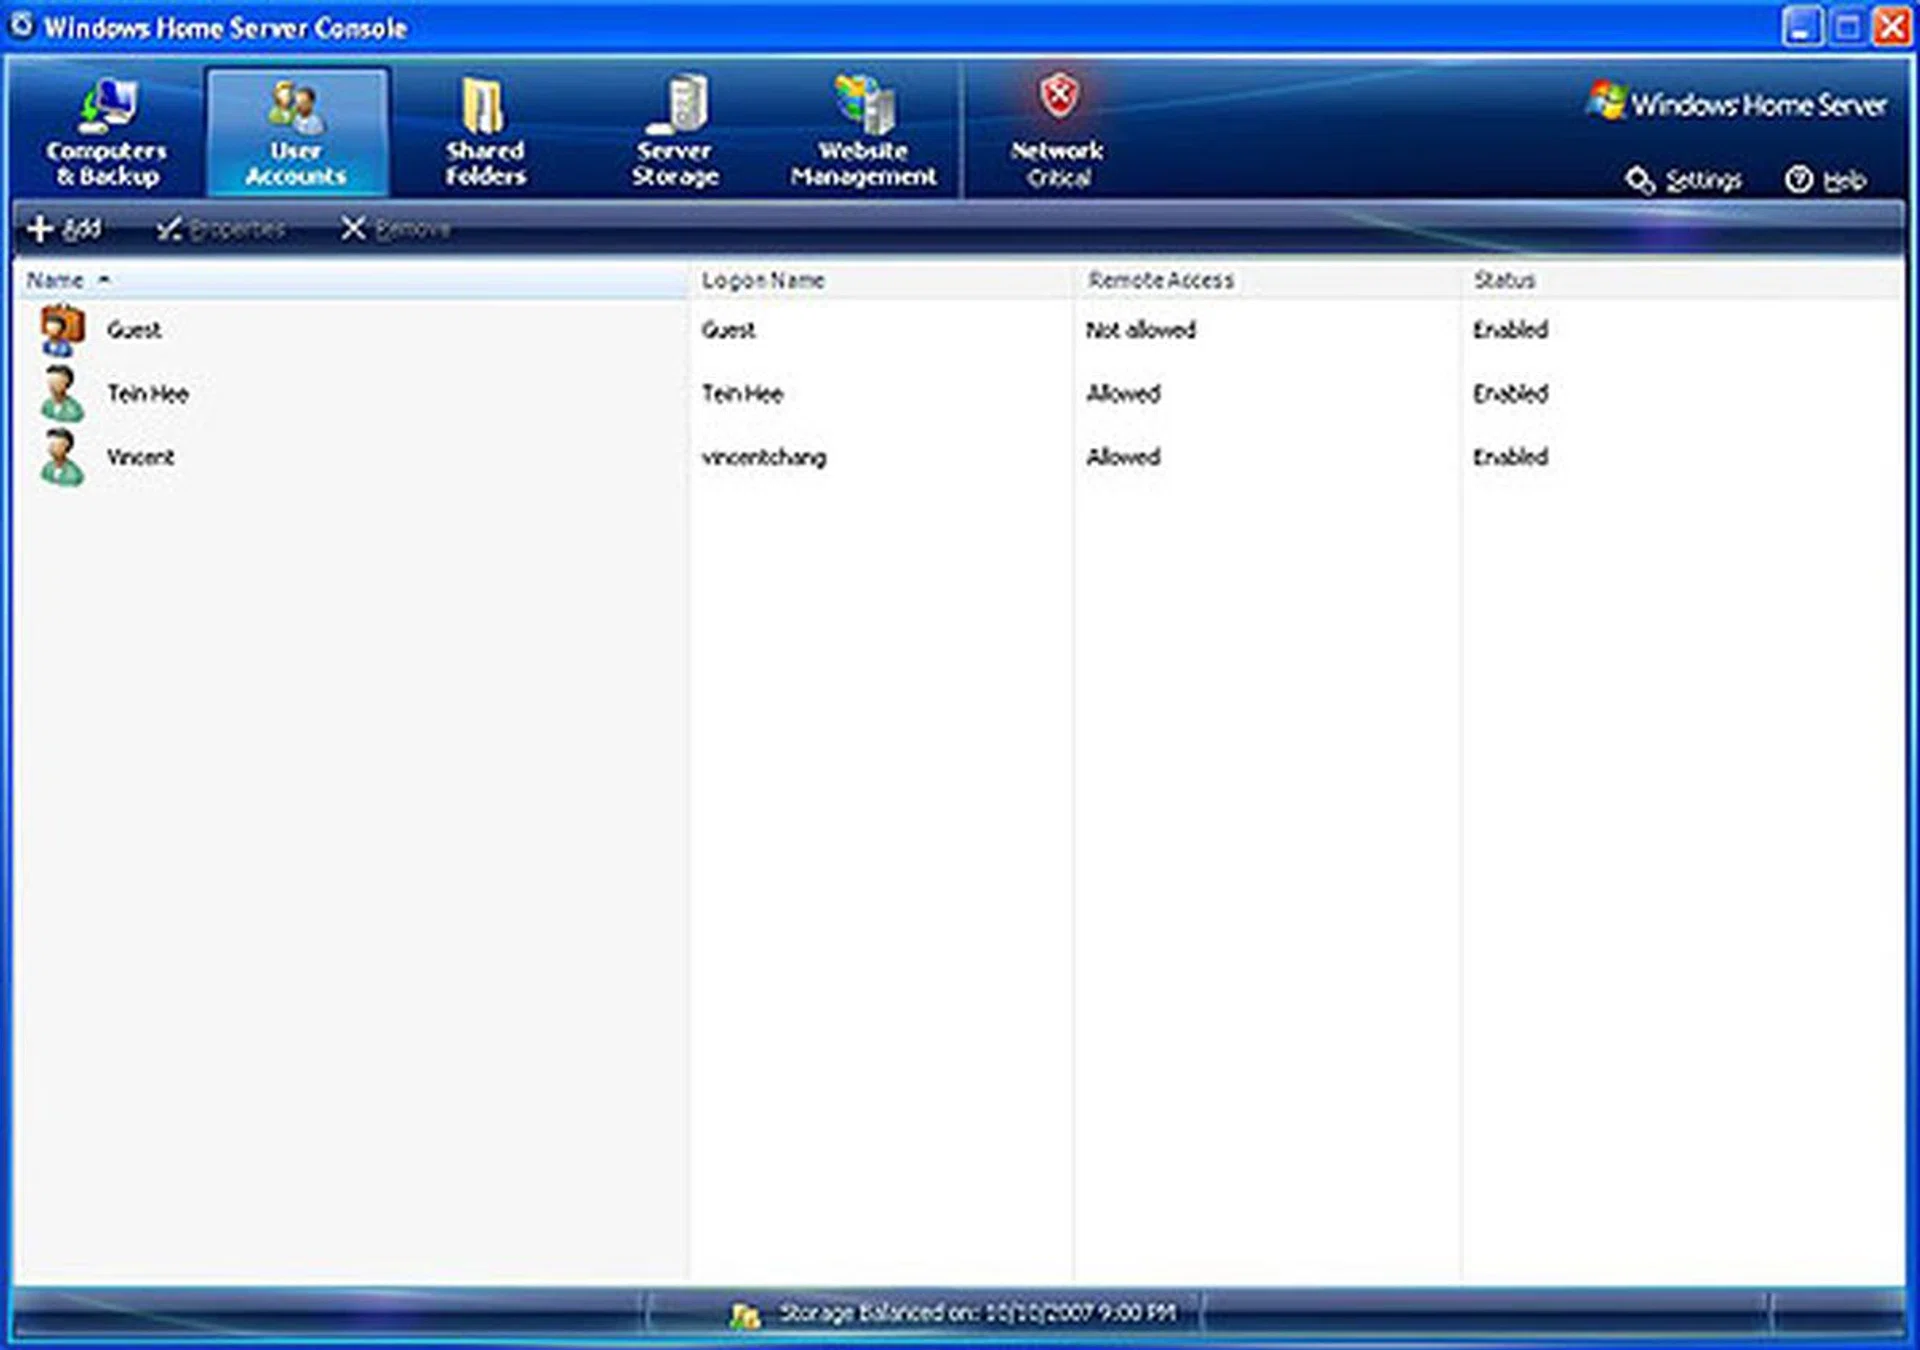This screenshot has height=1350, width=1920.
Task: Select the Tein Hee user row
Action: 150,394
